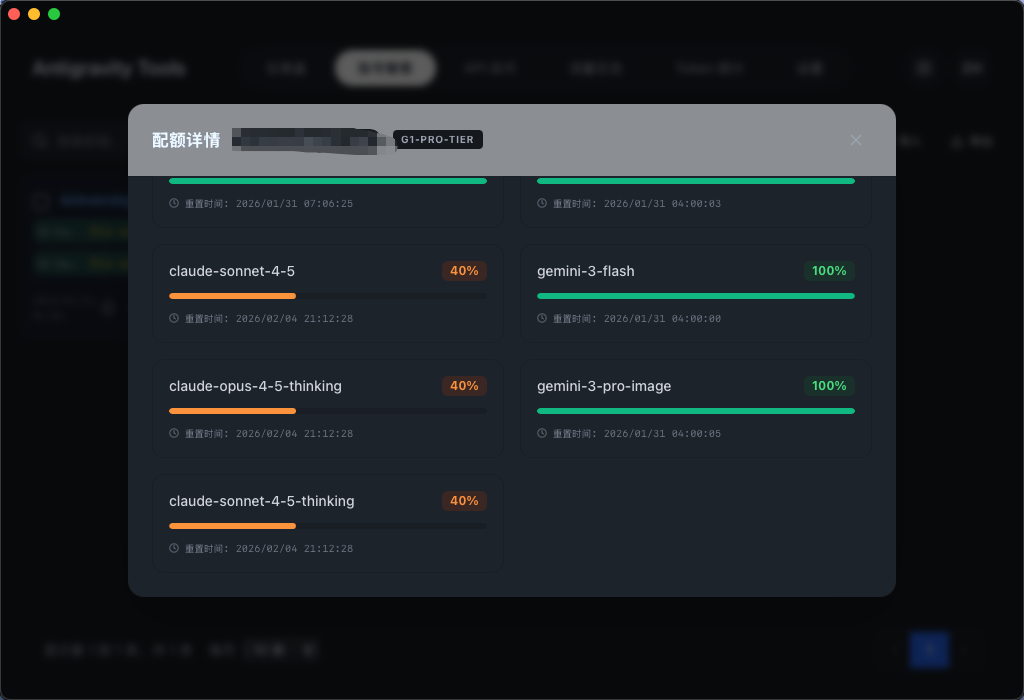Click the red close window button
Image resolution: width=1024 pixels, height=700 pixels.
(14, 14)
